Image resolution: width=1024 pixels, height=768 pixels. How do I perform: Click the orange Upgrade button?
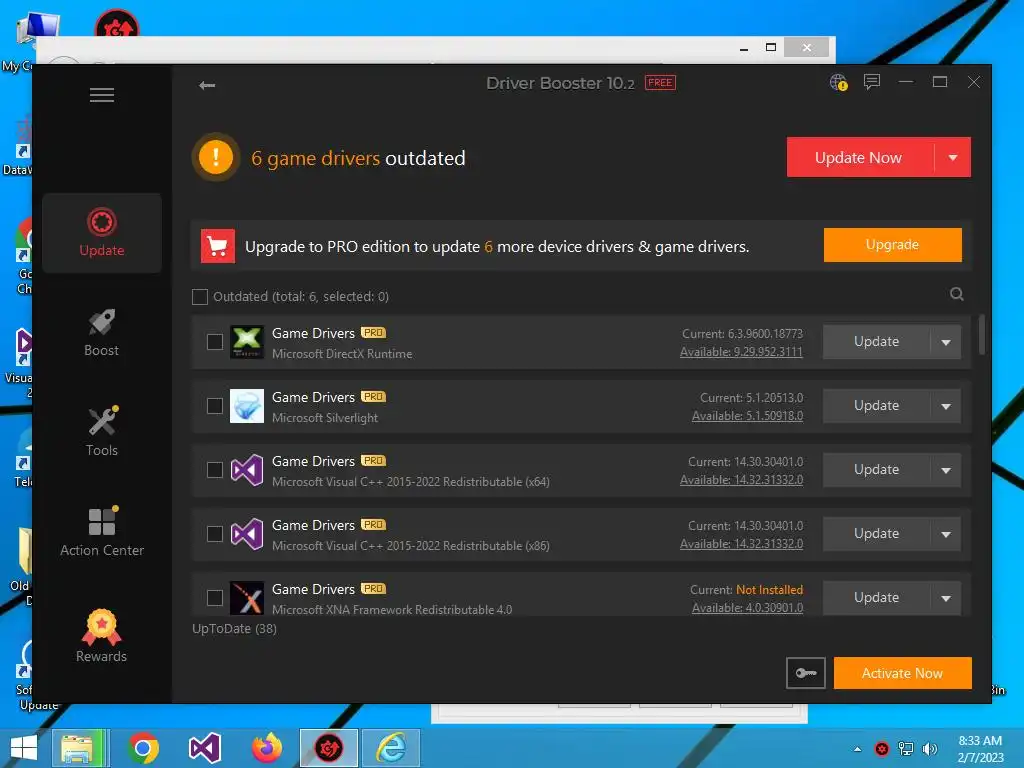pos(892,245)
